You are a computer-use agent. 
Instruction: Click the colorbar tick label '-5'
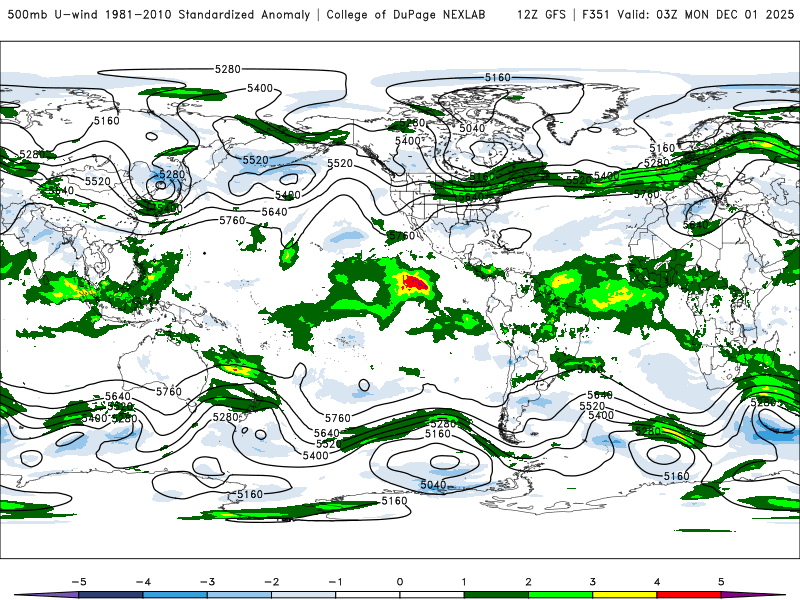79,582
